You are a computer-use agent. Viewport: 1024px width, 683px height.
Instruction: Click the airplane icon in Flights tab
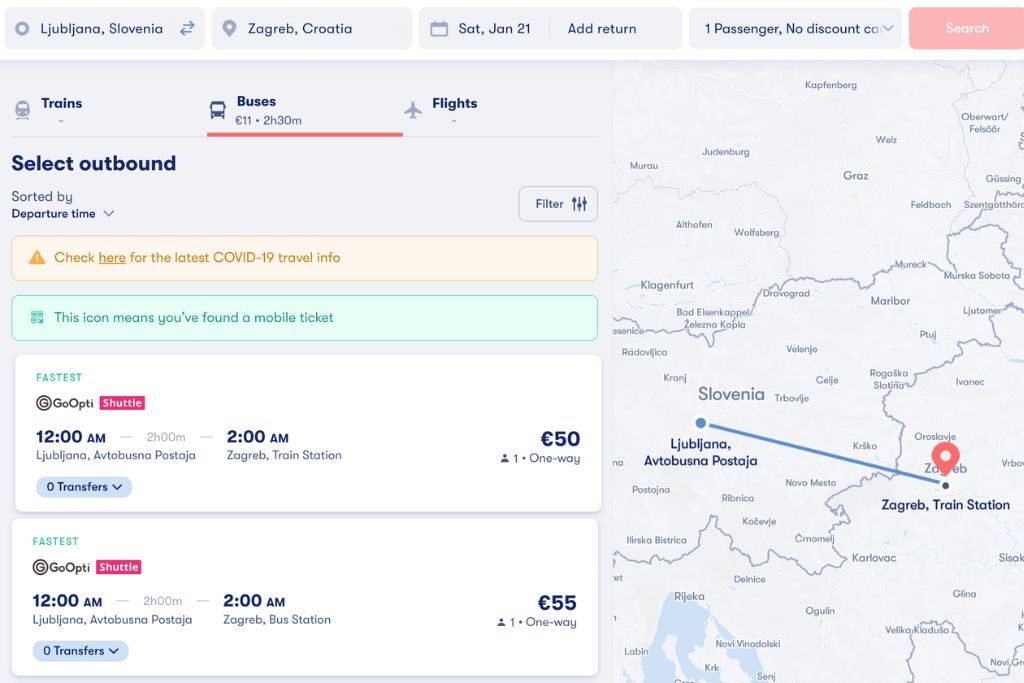click(x=413, y=110)
